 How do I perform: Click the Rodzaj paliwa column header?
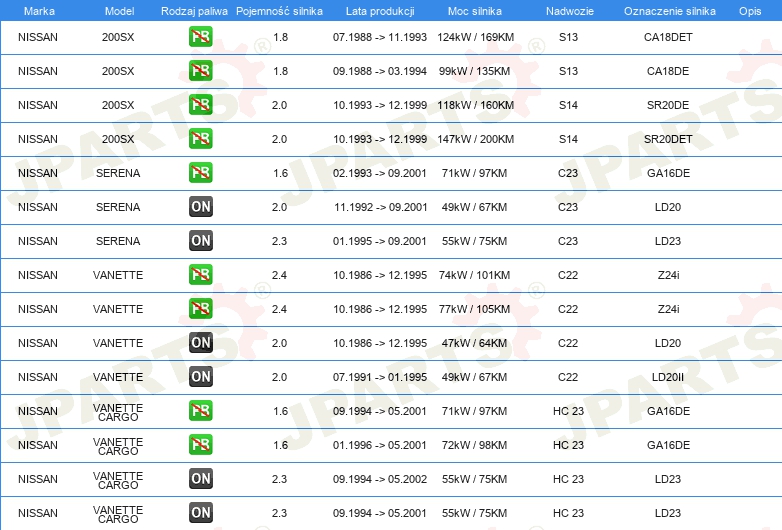194,11
